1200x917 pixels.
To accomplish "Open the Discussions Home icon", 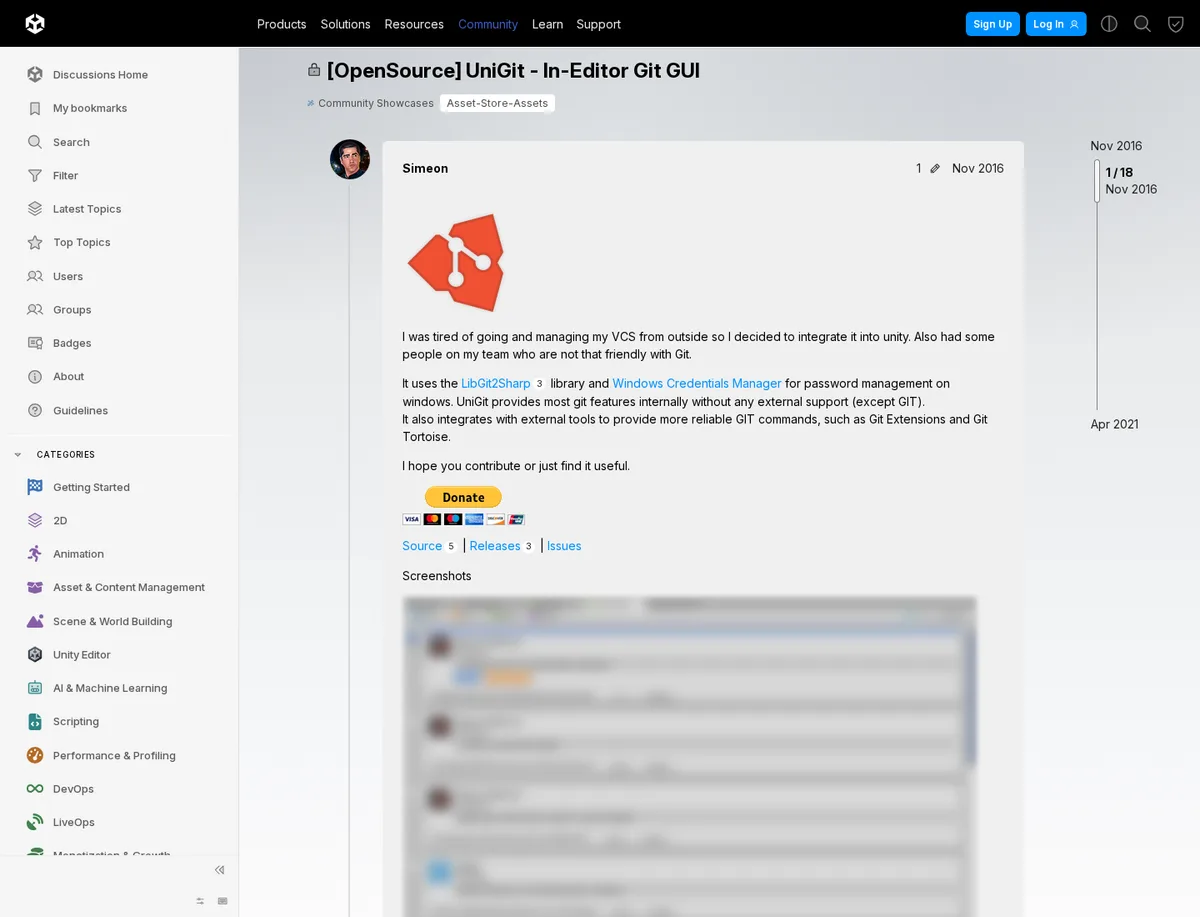I will point(35,74).
